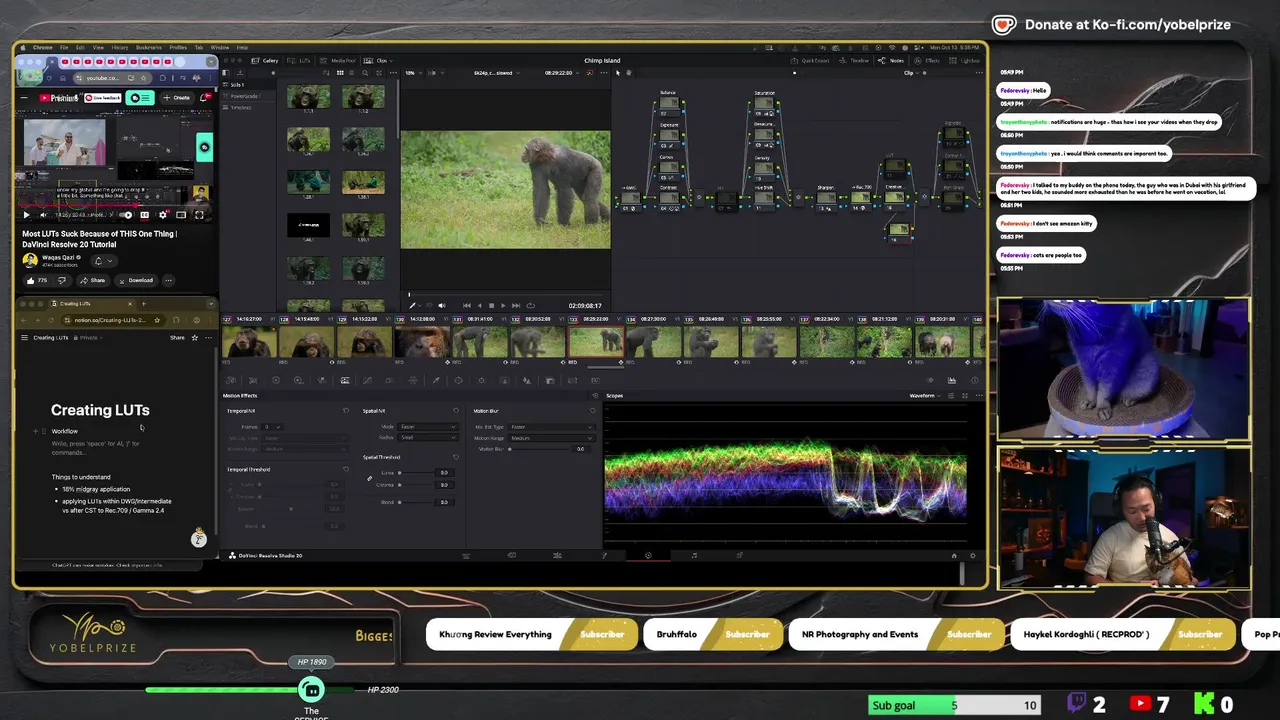
Task: Adjust the Spatial Threshold Luma slider
Action: point(416,473)
